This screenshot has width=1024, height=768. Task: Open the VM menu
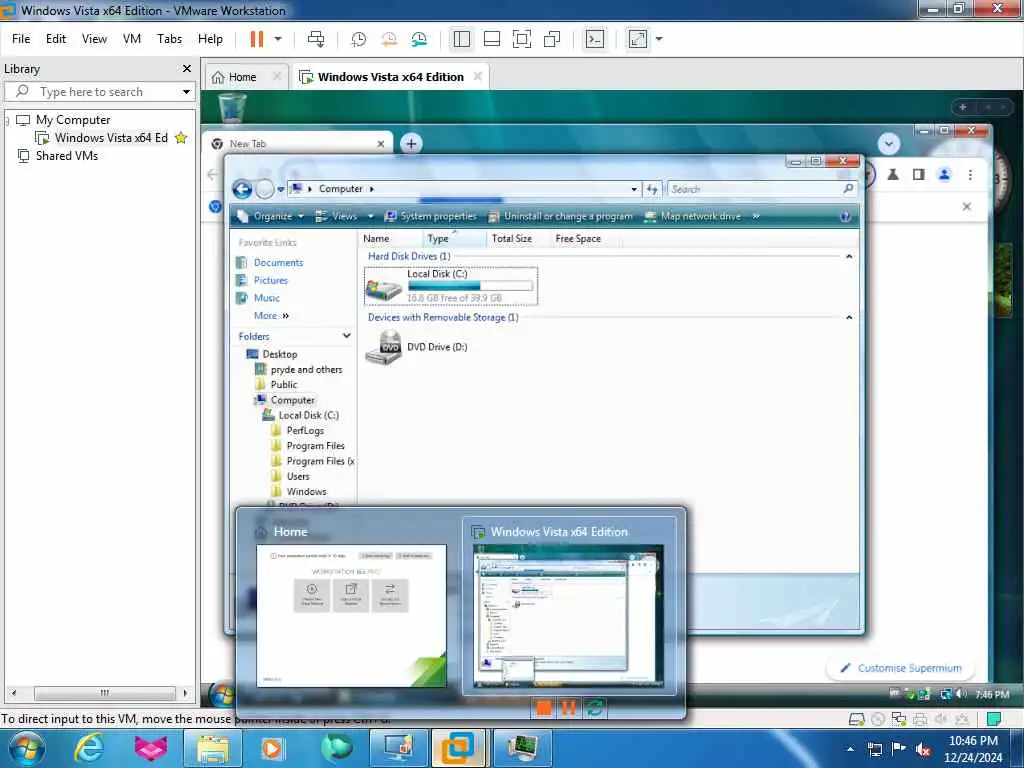[132, 39]
